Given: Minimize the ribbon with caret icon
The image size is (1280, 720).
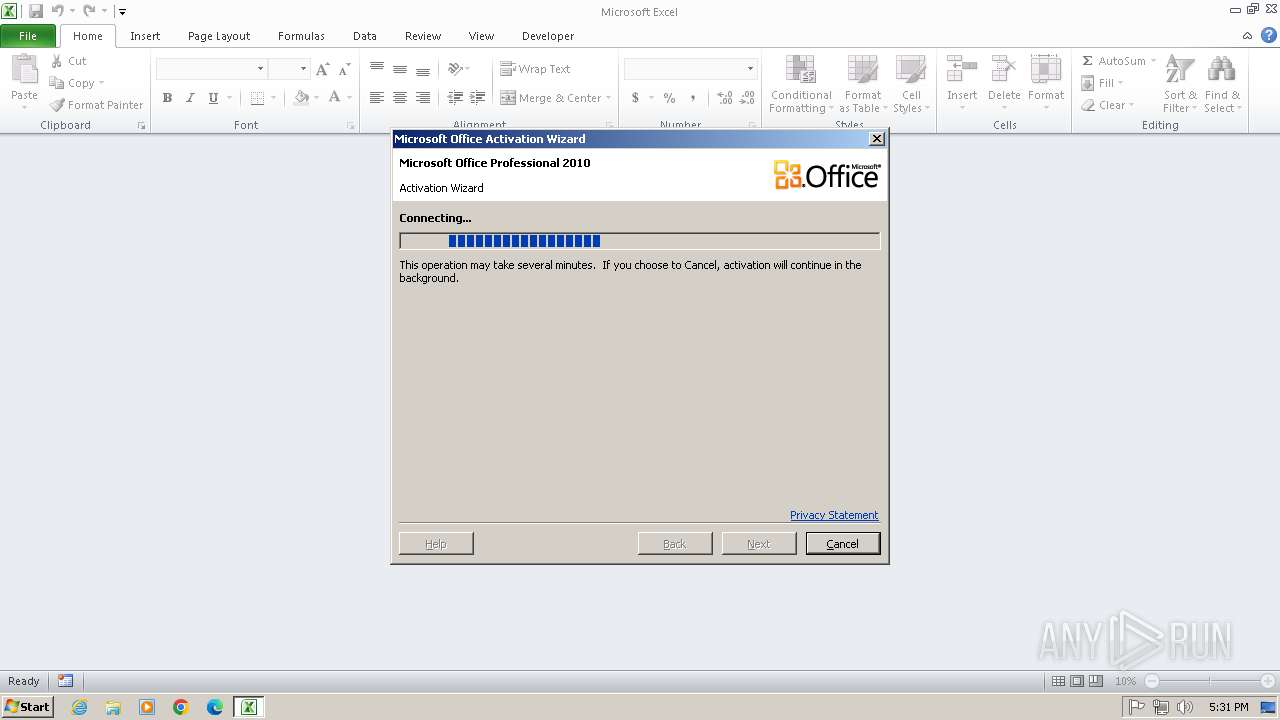Looking at the screenshot, I should coord(1247,36).
